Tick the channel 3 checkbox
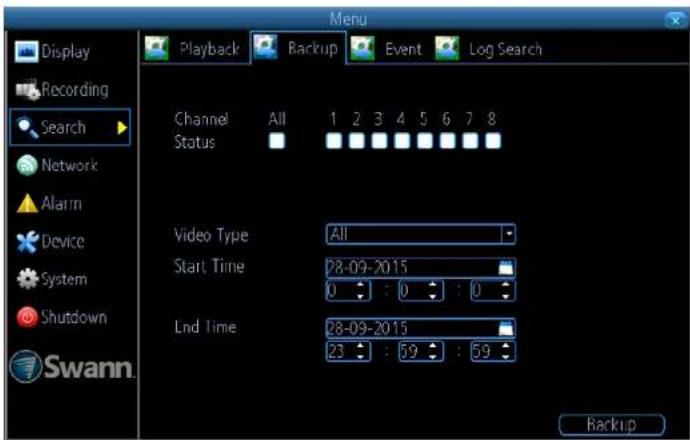Viewport: 690px width, 440px height. pyautogui.click(x=379, y=141)
